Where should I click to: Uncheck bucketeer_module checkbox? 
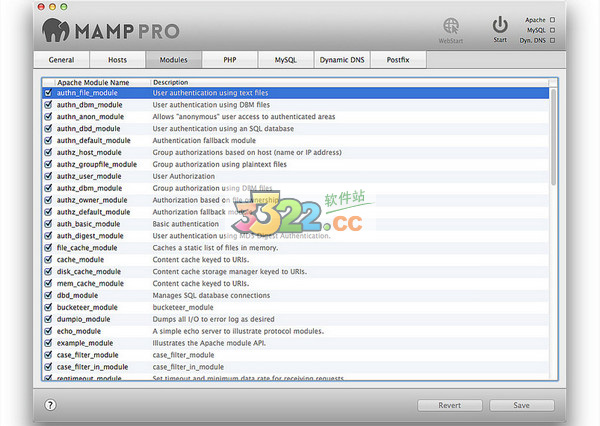coord(48,307)
